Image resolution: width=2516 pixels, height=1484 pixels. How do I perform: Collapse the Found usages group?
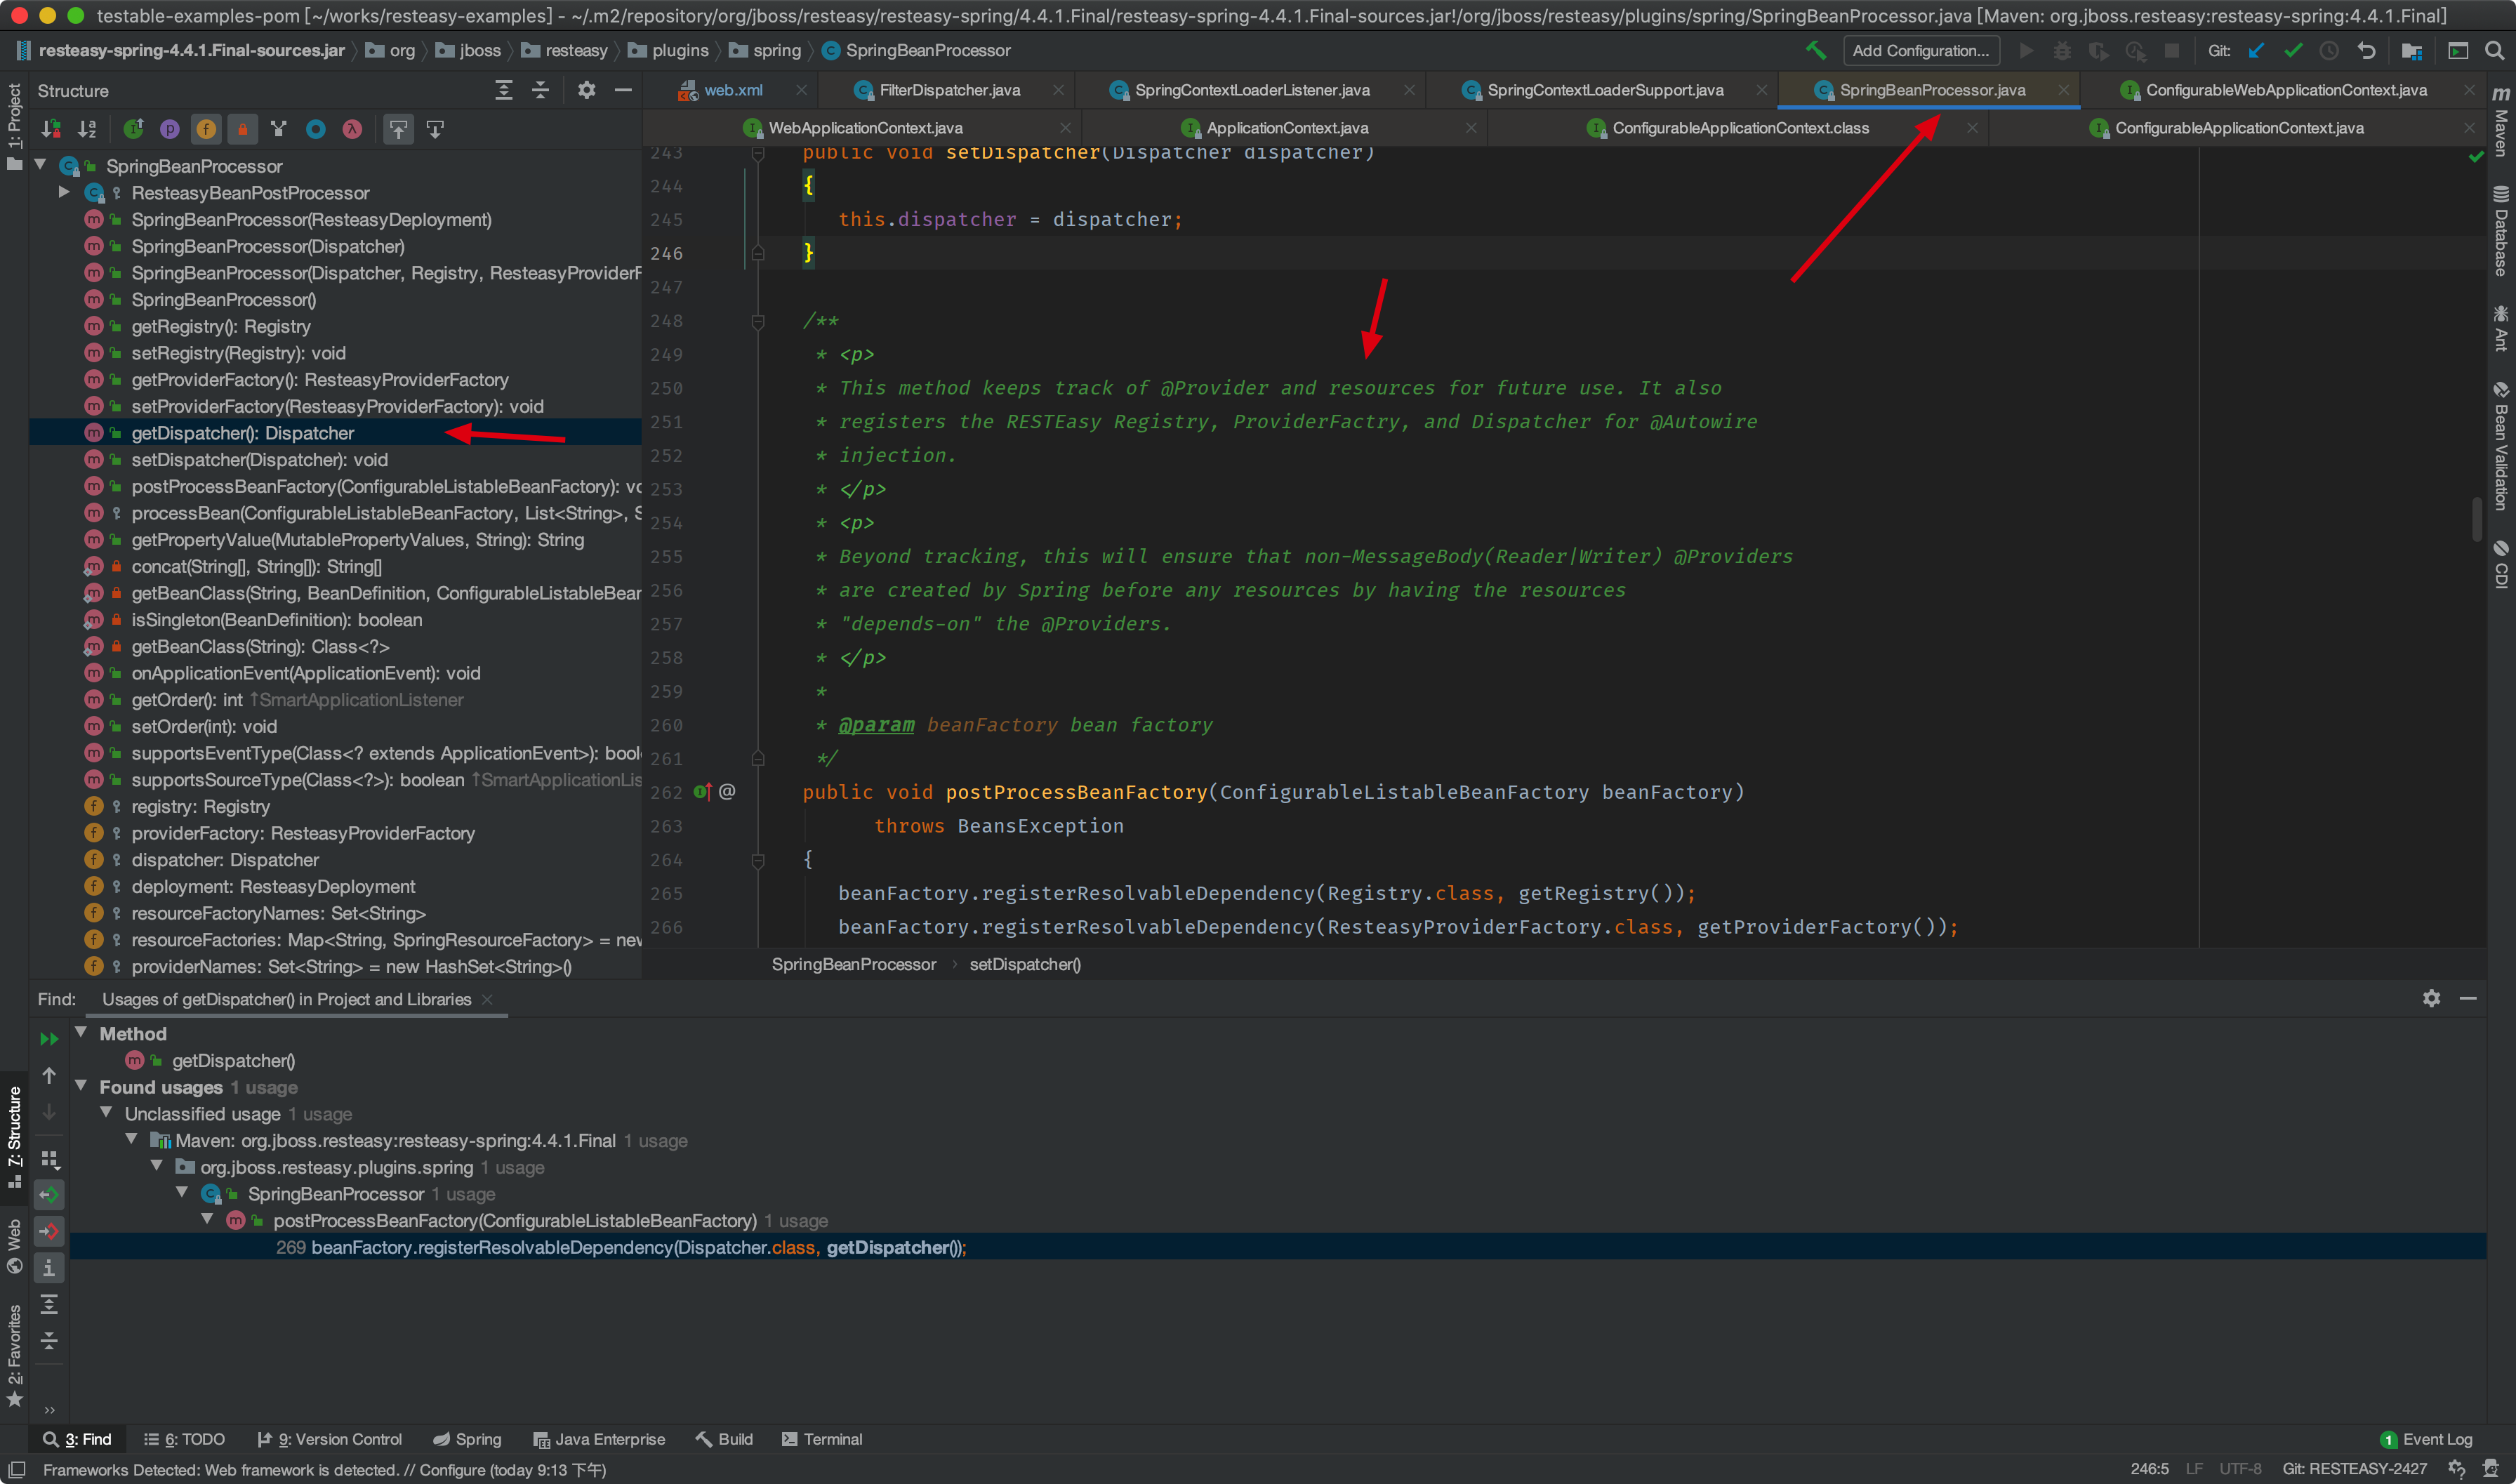click(x=81, y=1086)
